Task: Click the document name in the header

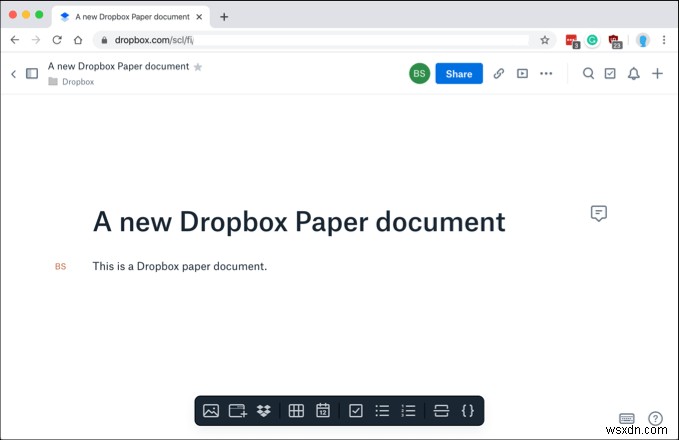Action: pos(118,66)
